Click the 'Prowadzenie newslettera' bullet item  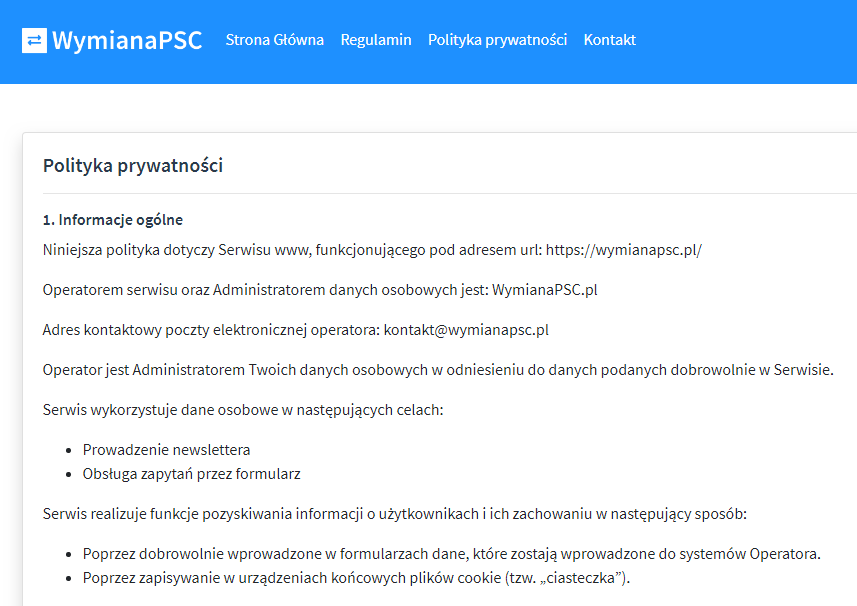point(166,450)
